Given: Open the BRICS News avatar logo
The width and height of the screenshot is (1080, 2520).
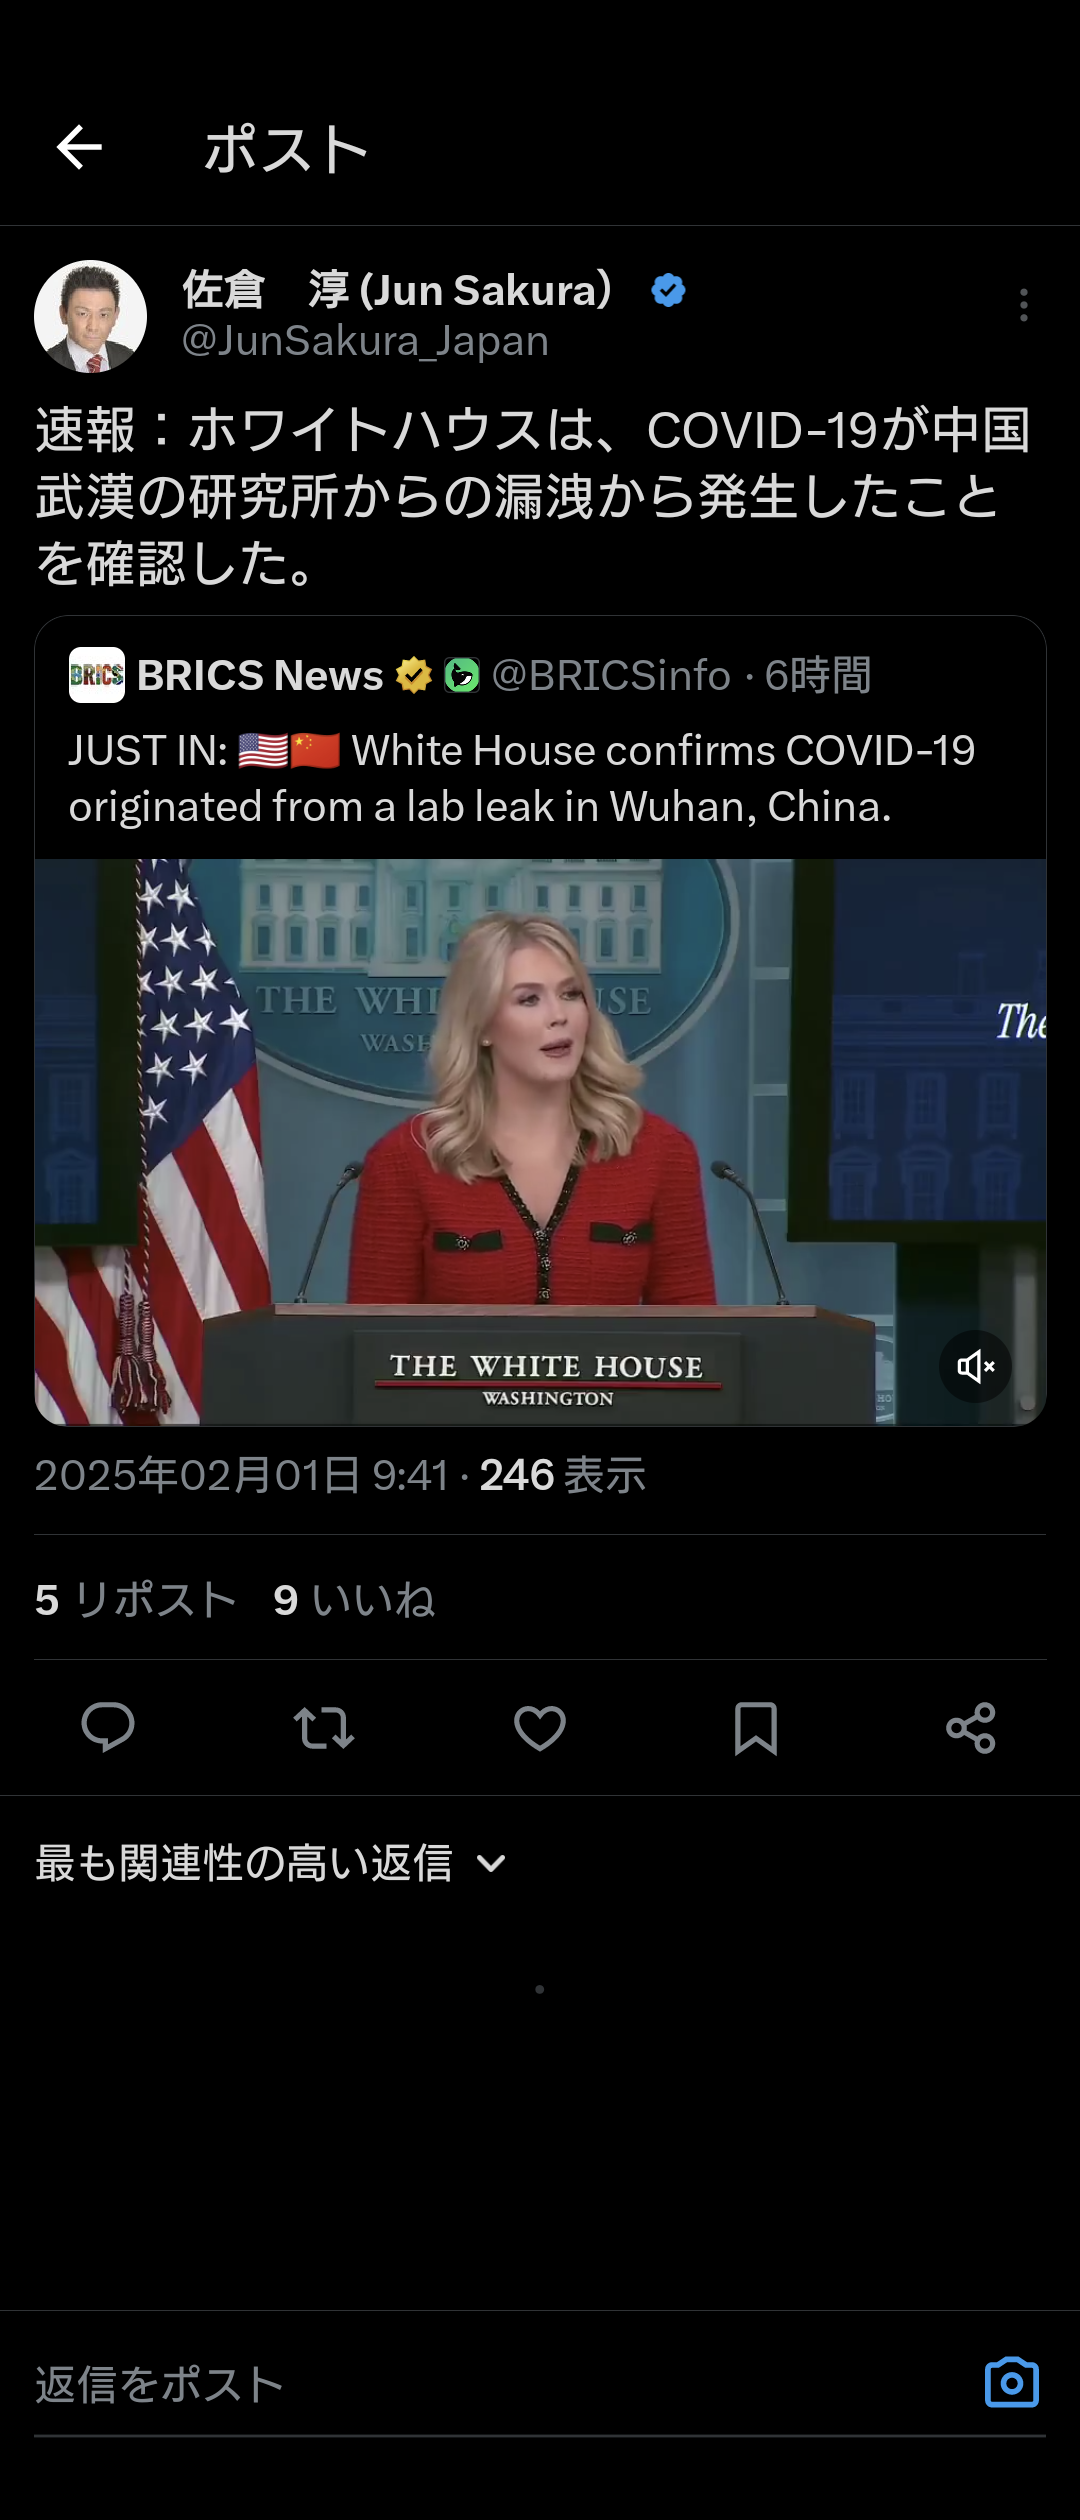Looking at the screenshot, I should tap(97, 675).
